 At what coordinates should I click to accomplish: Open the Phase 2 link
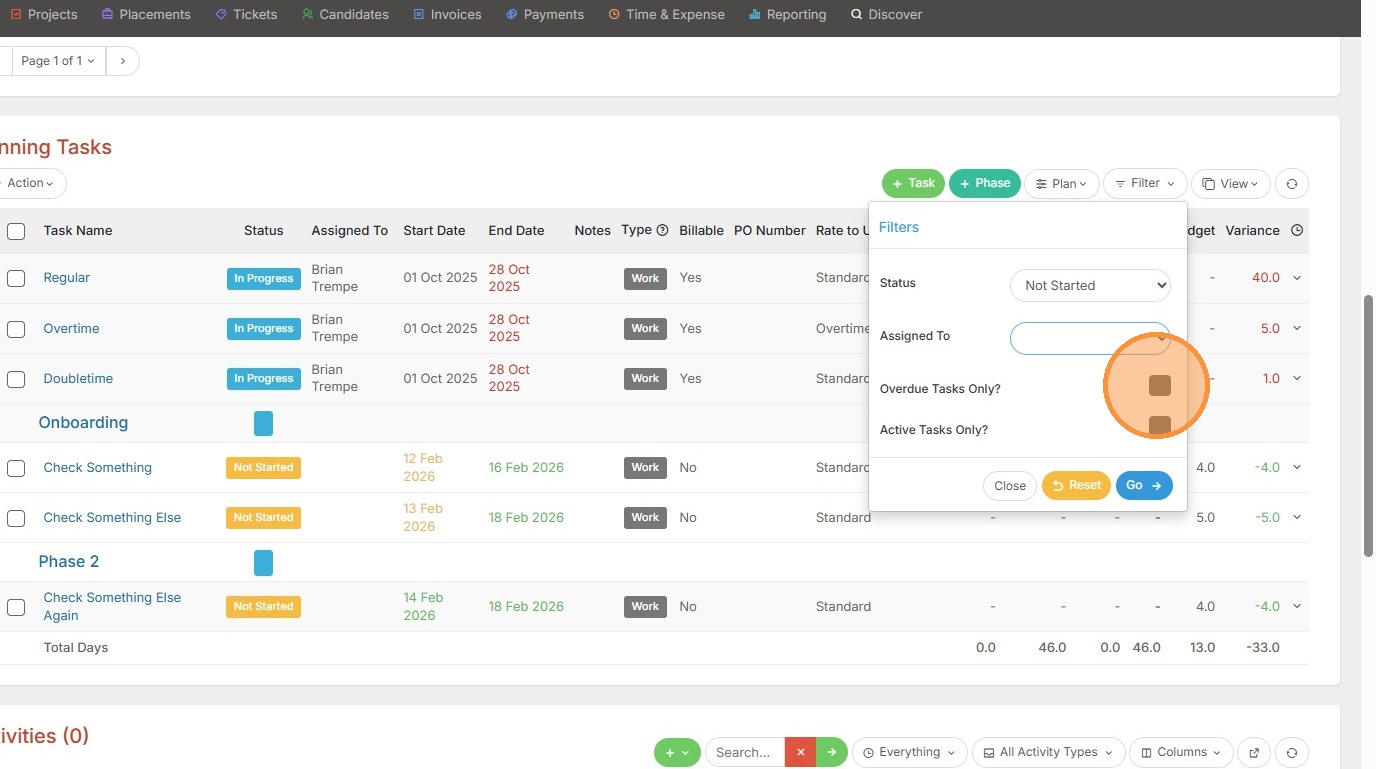[69, 562]
